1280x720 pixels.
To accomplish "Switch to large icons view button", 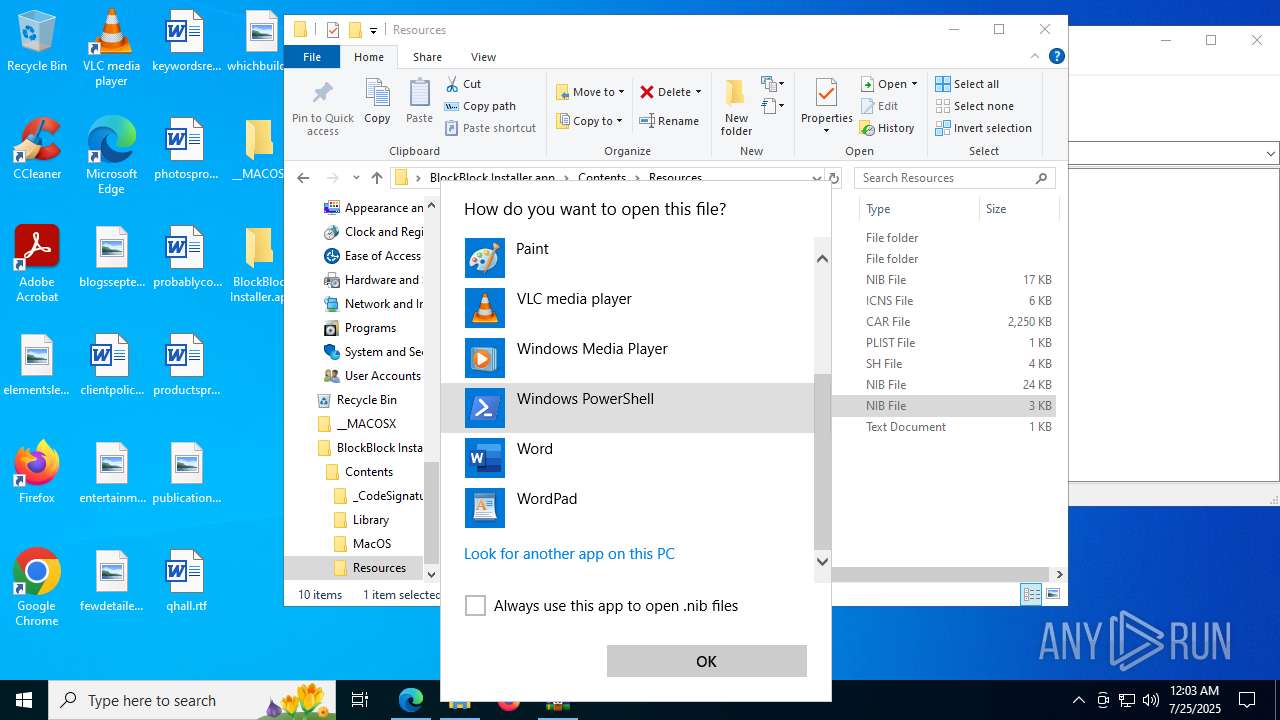I will click(1052, 594).
